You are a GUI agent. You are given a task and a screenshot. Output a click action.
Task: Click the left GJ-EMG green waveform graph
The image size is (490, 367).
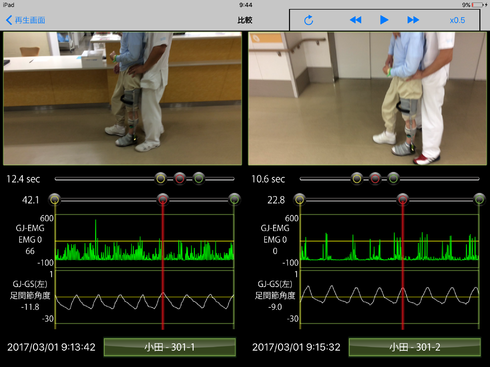pos(144,241)
